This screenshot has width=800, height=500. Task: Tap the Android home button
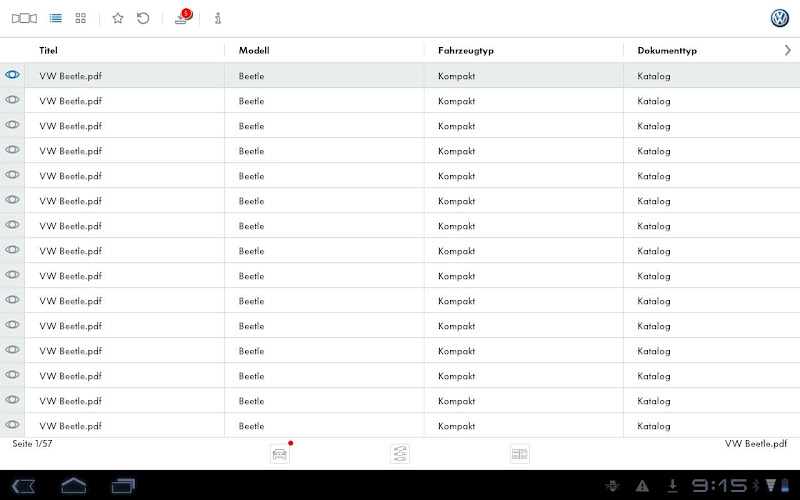coord(73,486)
